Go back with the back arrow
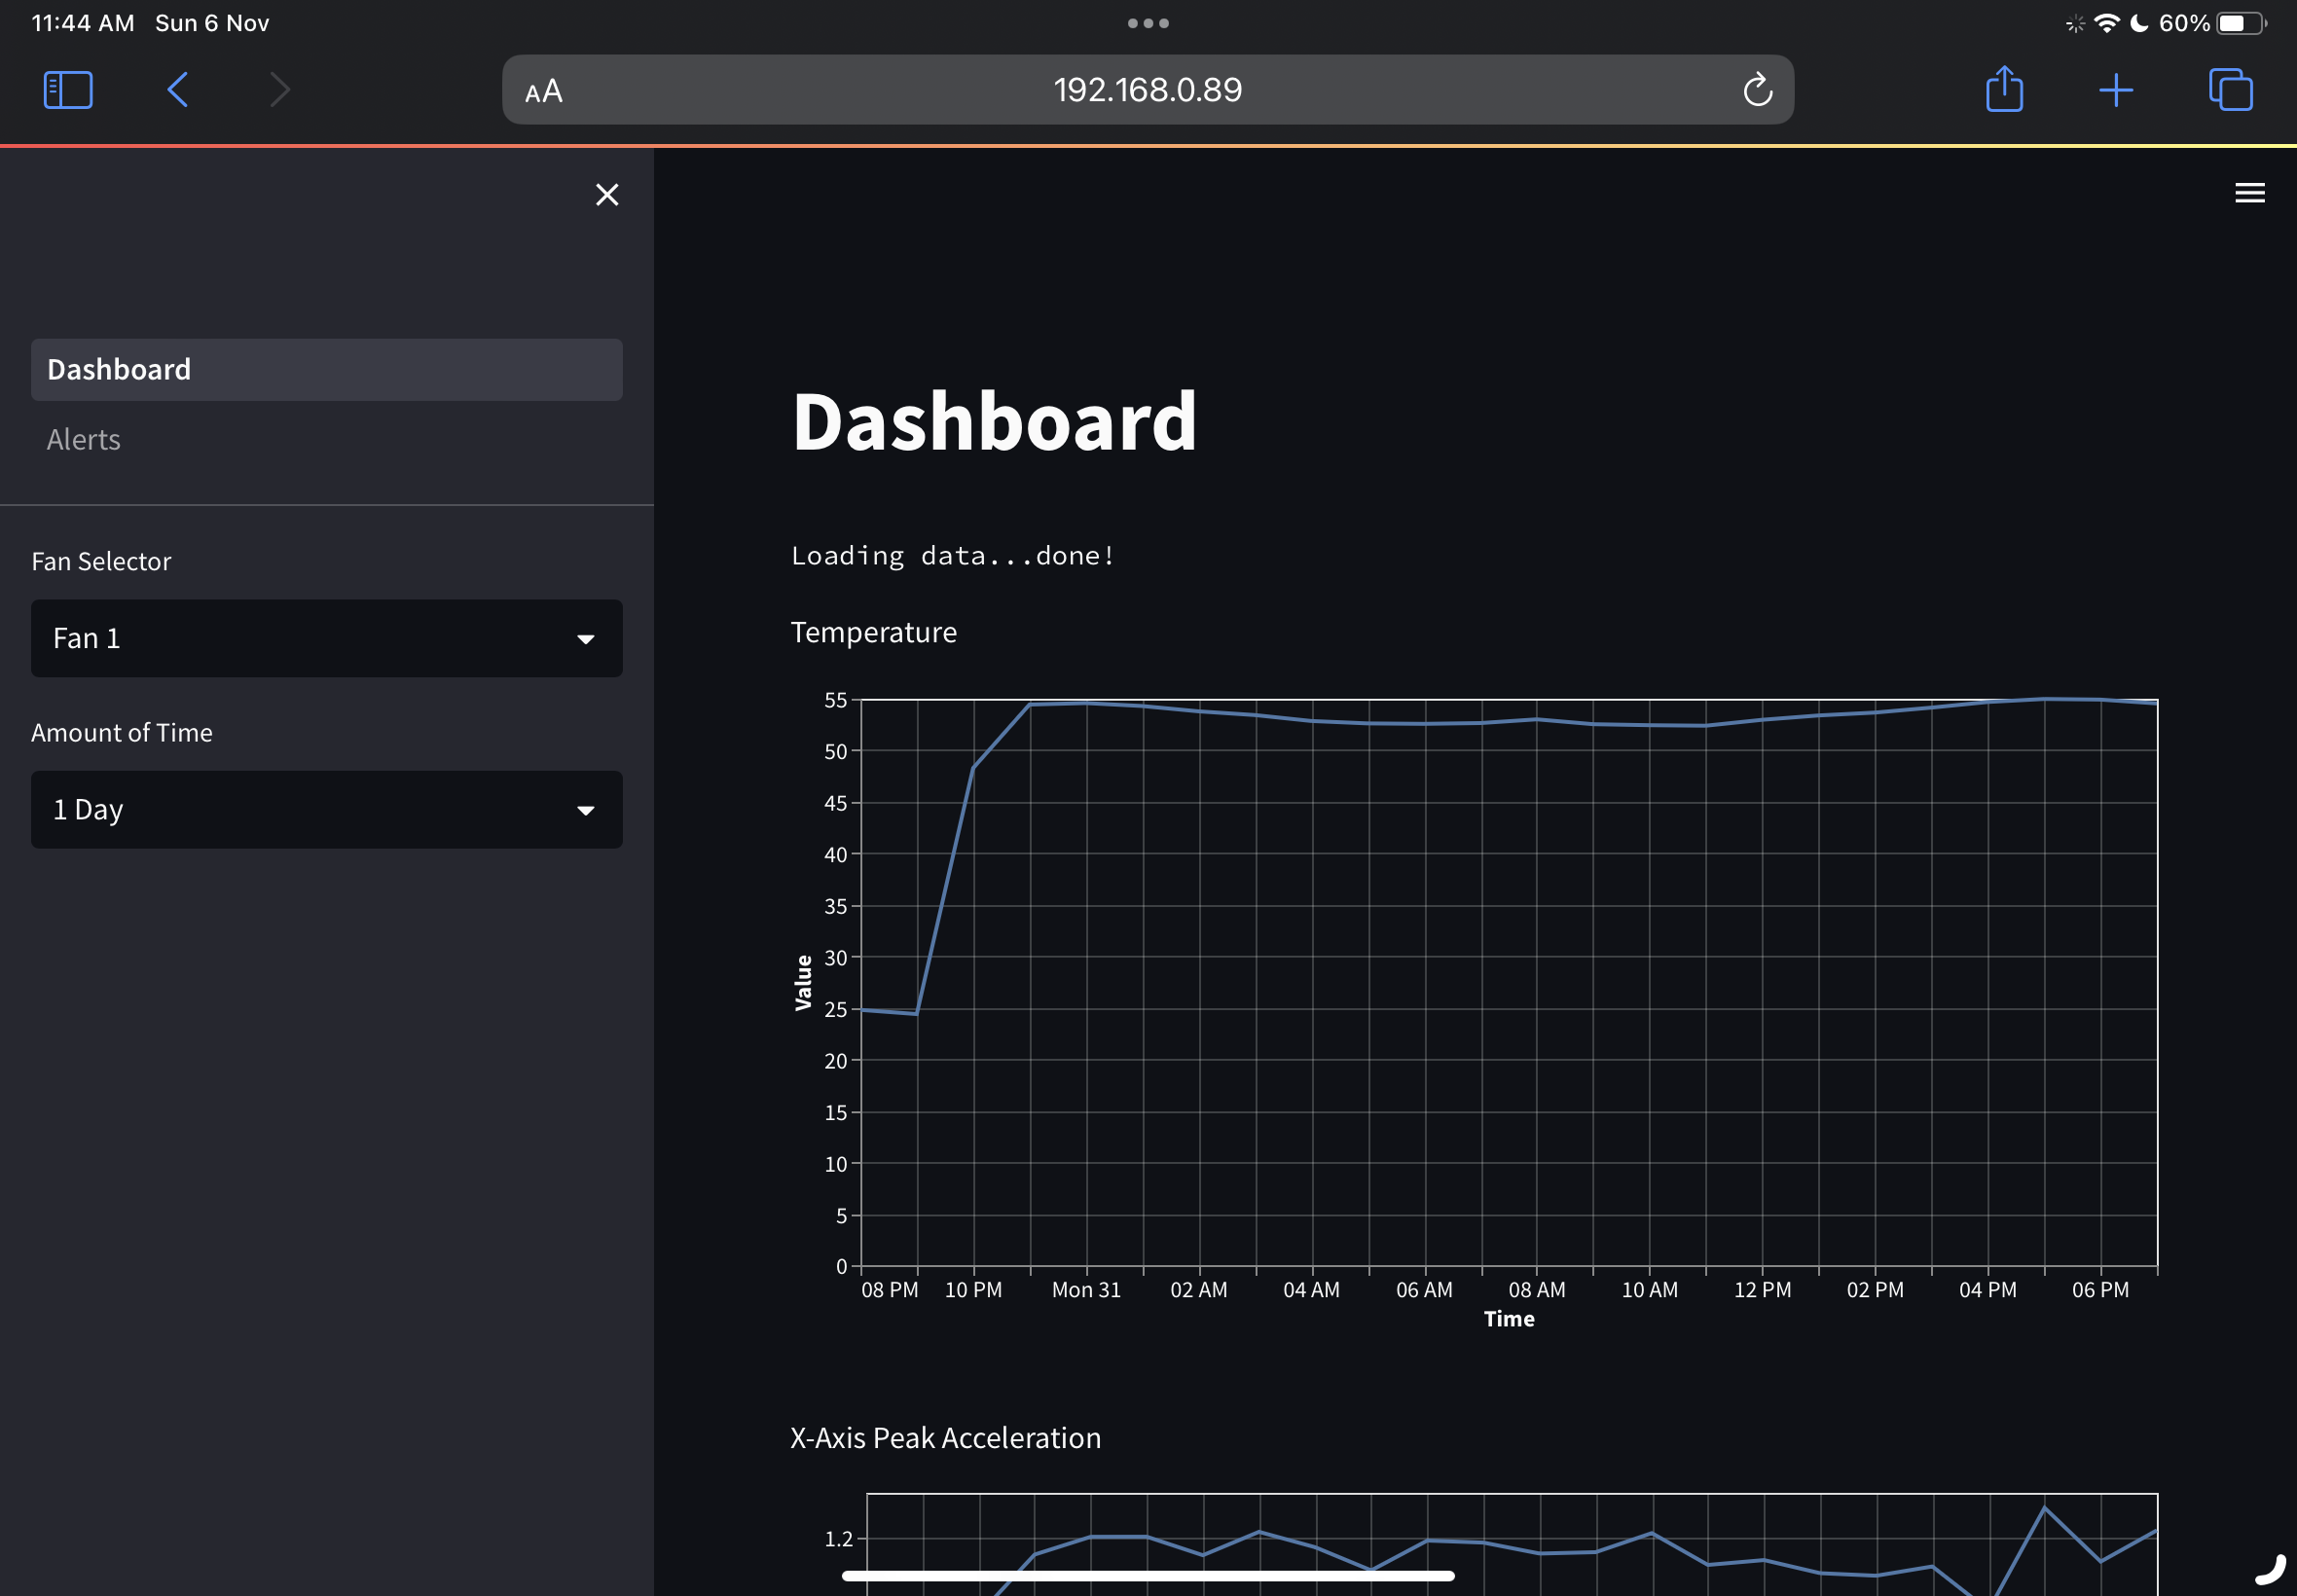2297x1596 pixels. click(178, 90)
